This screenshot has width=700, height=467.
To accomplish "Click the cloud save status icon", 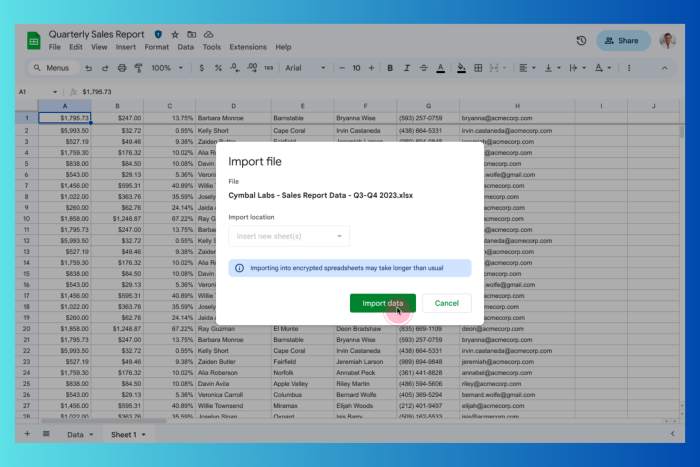I will (208, 34).
